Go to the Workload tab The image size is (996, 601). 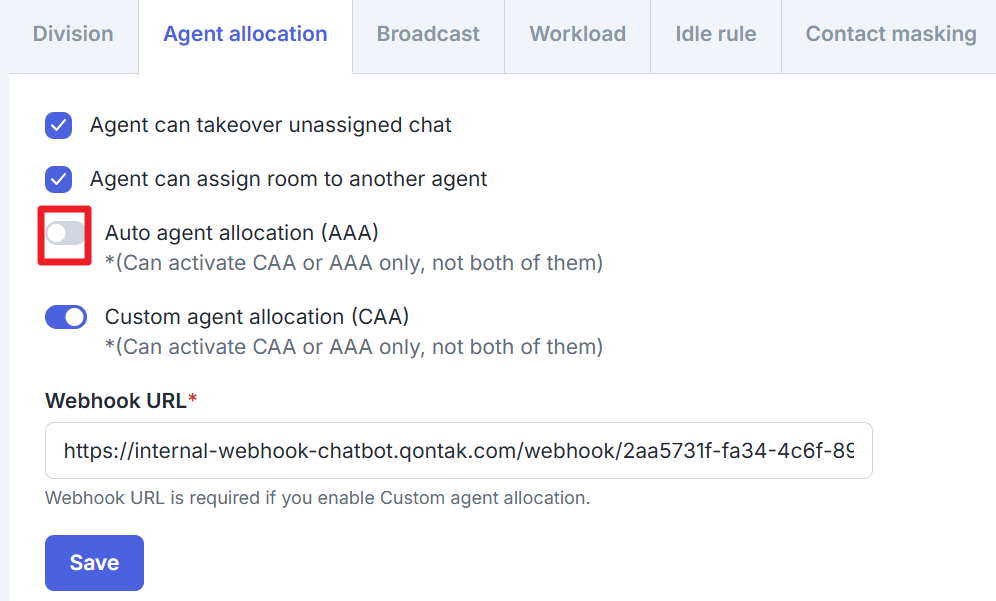[577, 34]
